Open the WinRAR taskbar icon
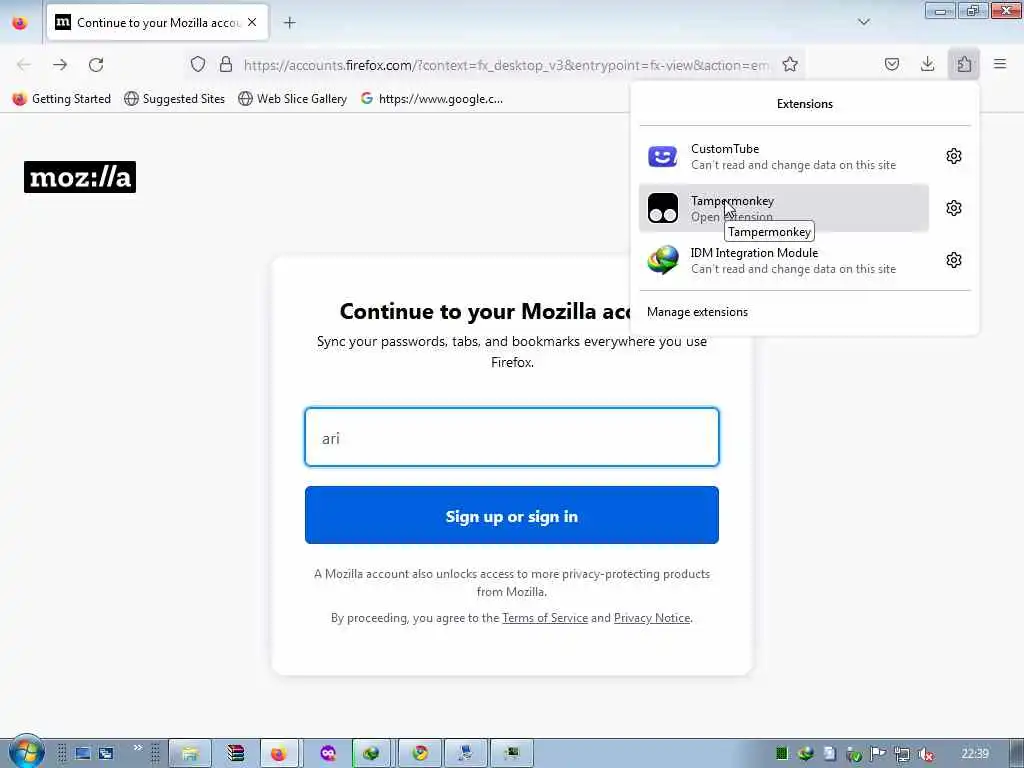This screenshot has height=768, width=1024. (235, 754)
